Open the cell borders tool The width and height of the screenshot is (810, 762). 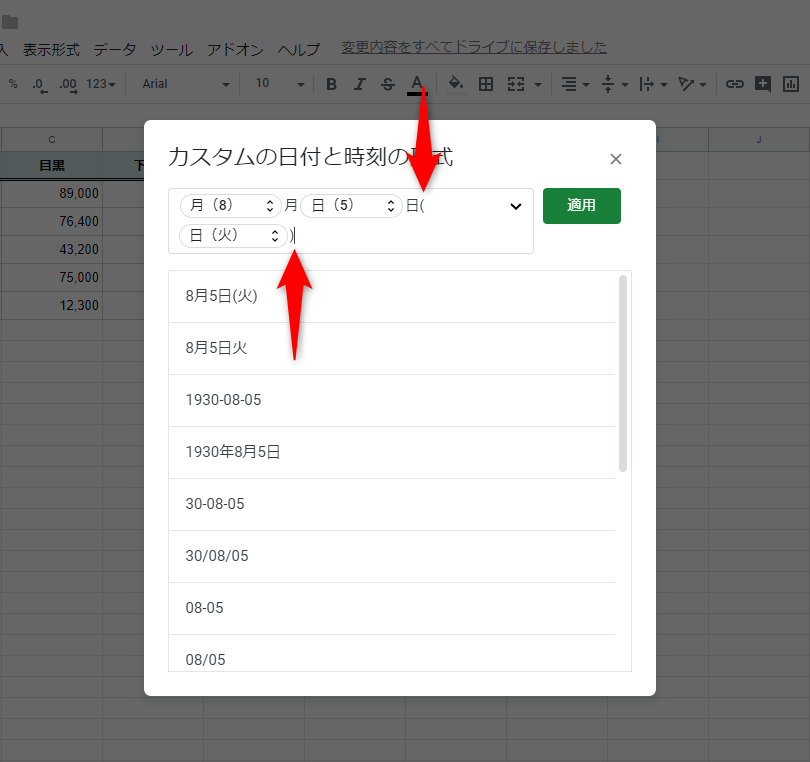coord(486,84)
